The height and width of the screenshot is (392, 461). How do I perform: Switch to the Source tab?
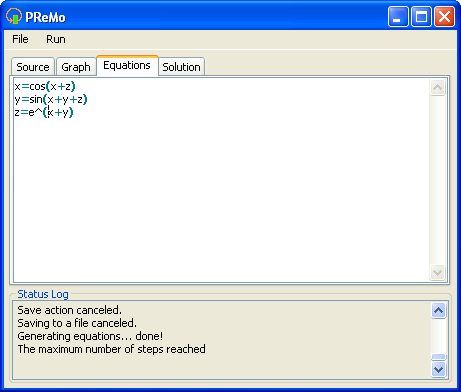33,67
